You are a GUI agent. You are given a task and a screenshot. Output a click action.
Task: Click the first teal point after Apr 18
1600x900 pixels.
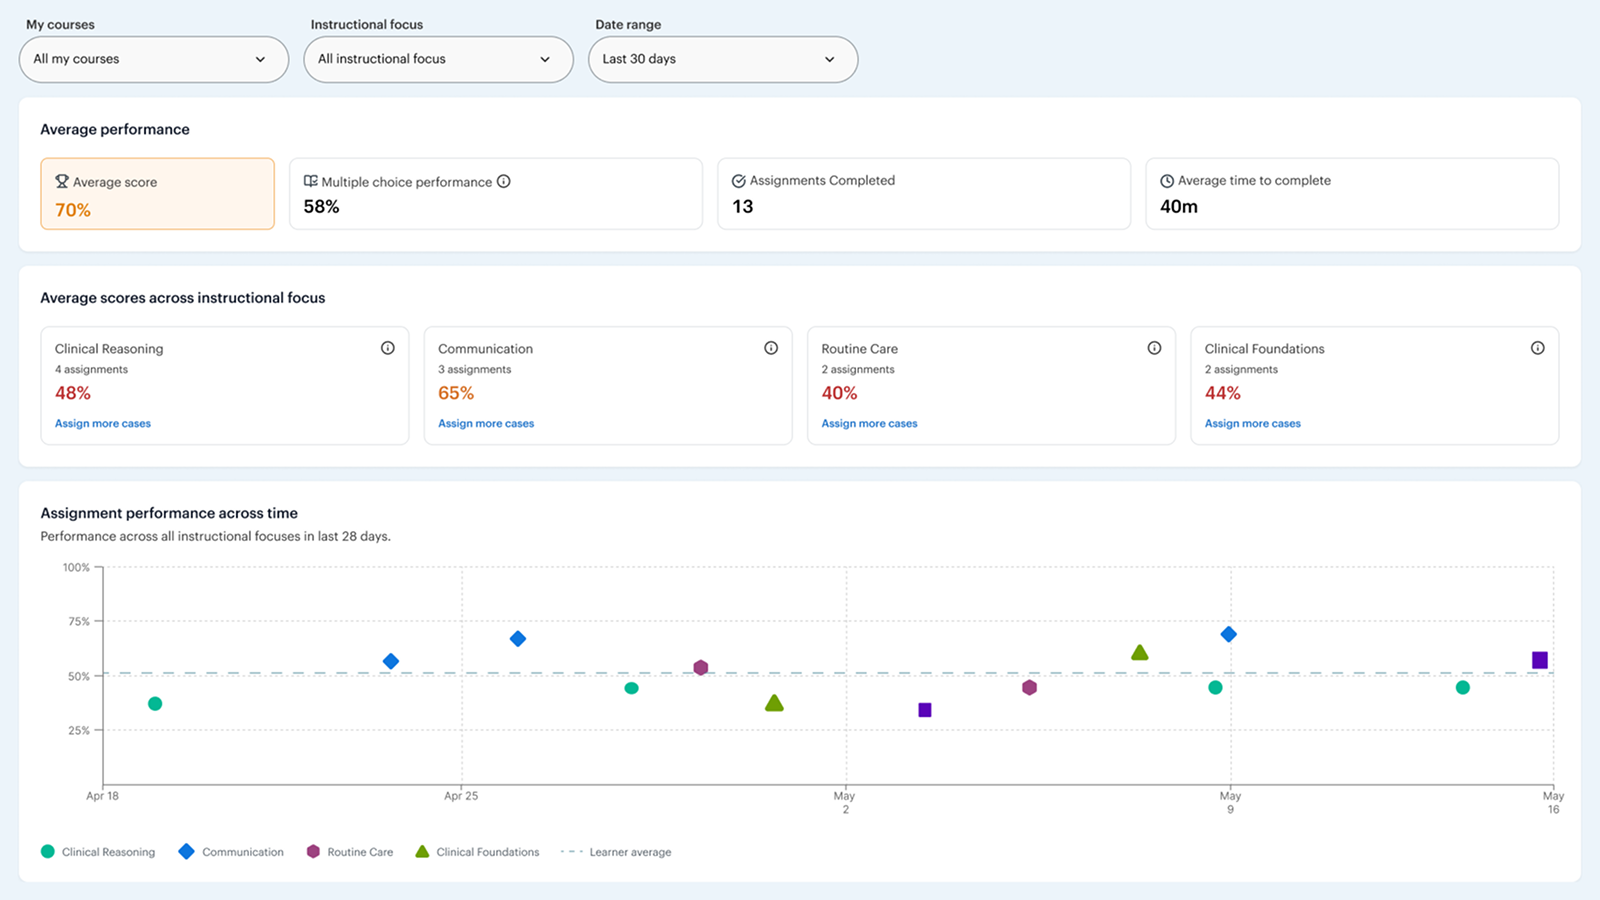(155, 704)
